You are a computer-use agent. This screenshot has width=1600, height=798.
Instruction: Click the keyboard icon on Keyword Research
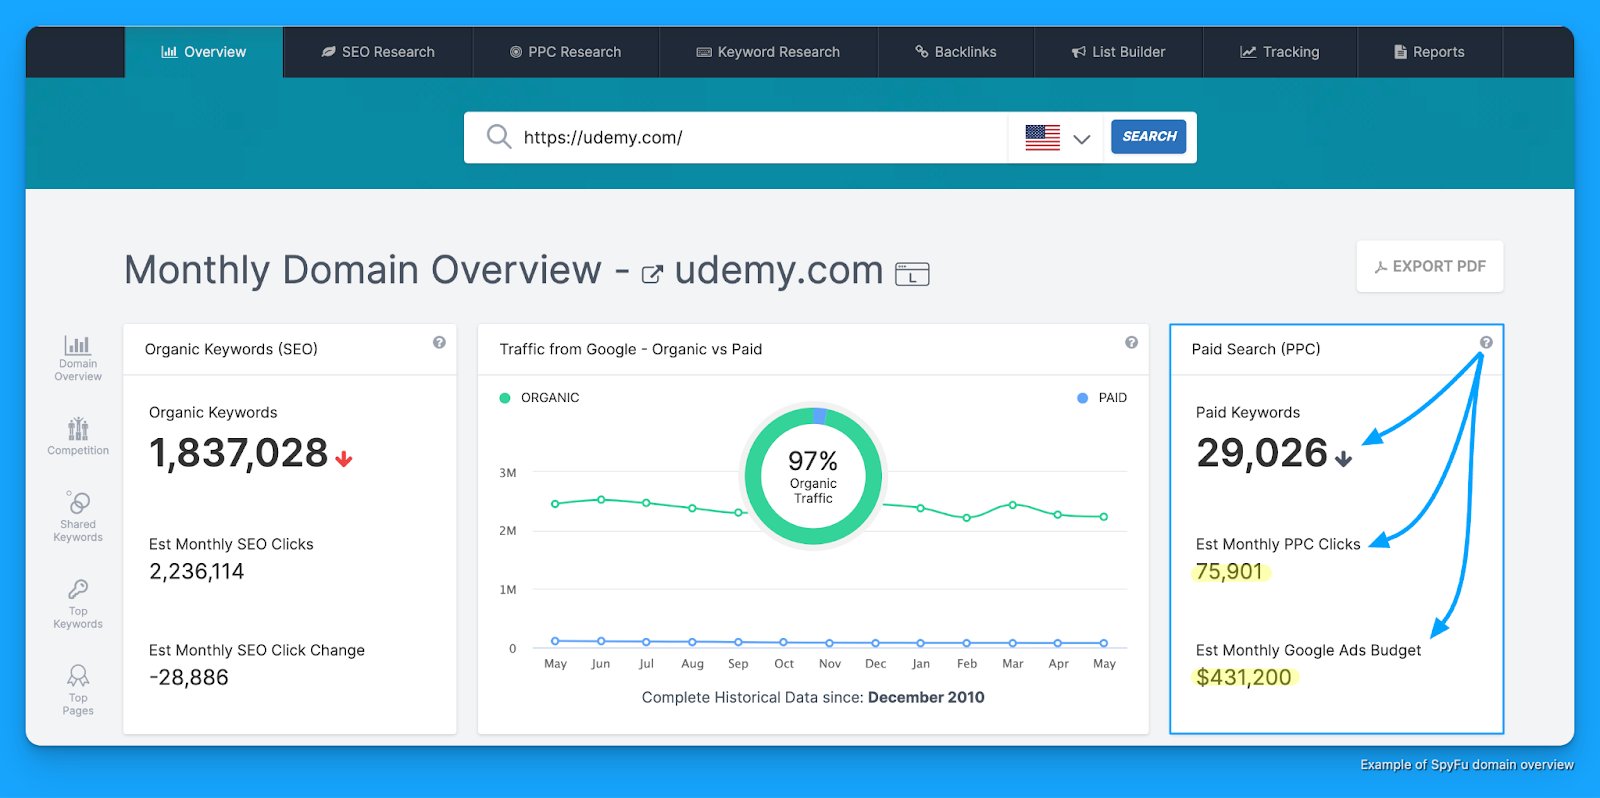click(x=704, y=52)
